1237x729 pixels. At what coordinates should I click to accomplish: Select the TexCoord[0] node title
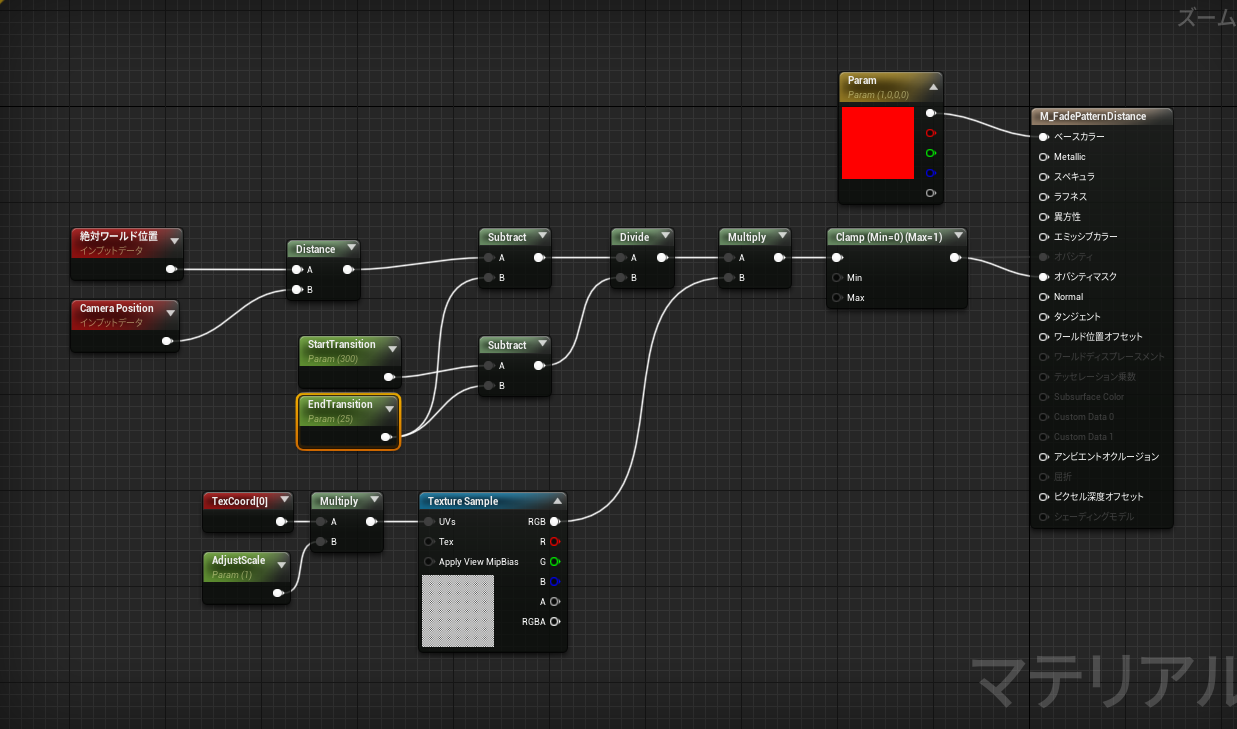pos(240,501)
